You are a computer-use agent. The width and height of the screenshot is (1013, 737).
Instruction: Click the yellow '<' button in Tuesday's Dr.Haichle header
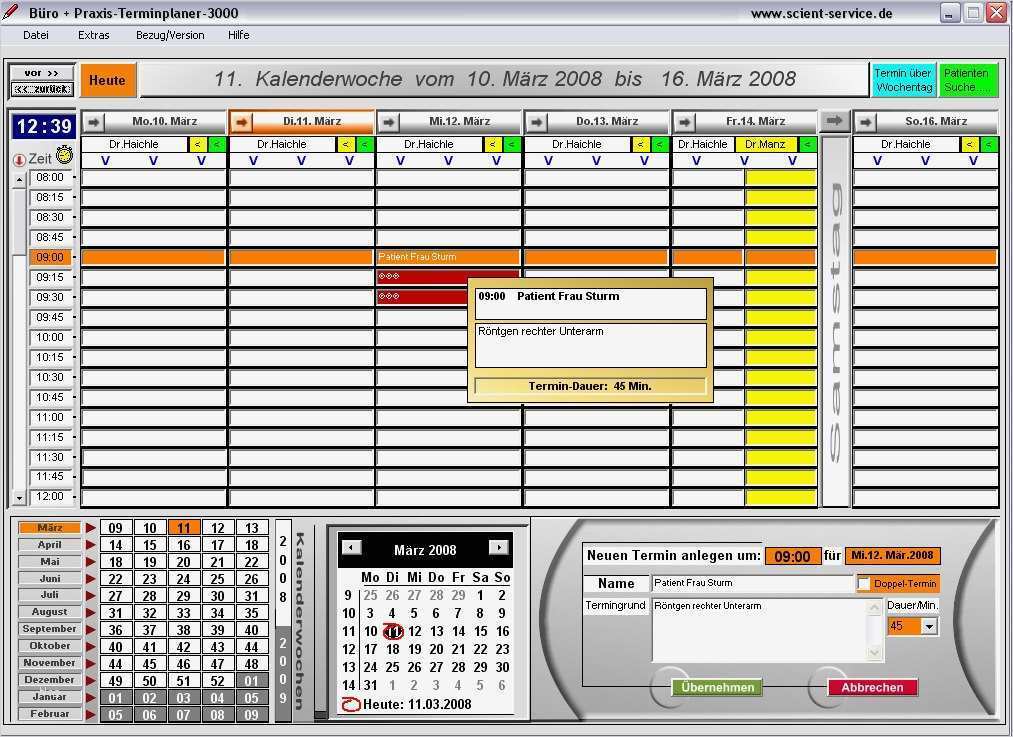(346, 145)
